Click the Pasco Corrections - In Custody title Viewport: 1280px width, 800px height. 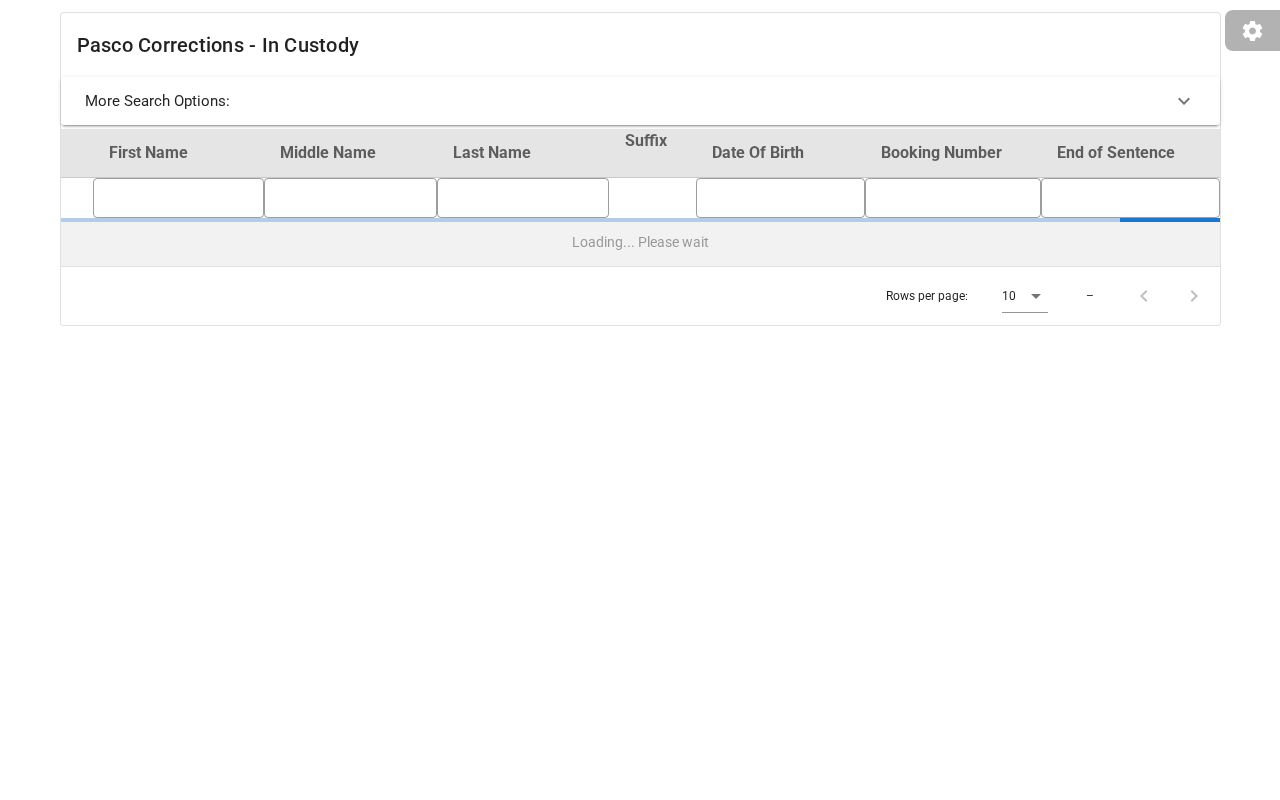[x=218, y=45]
